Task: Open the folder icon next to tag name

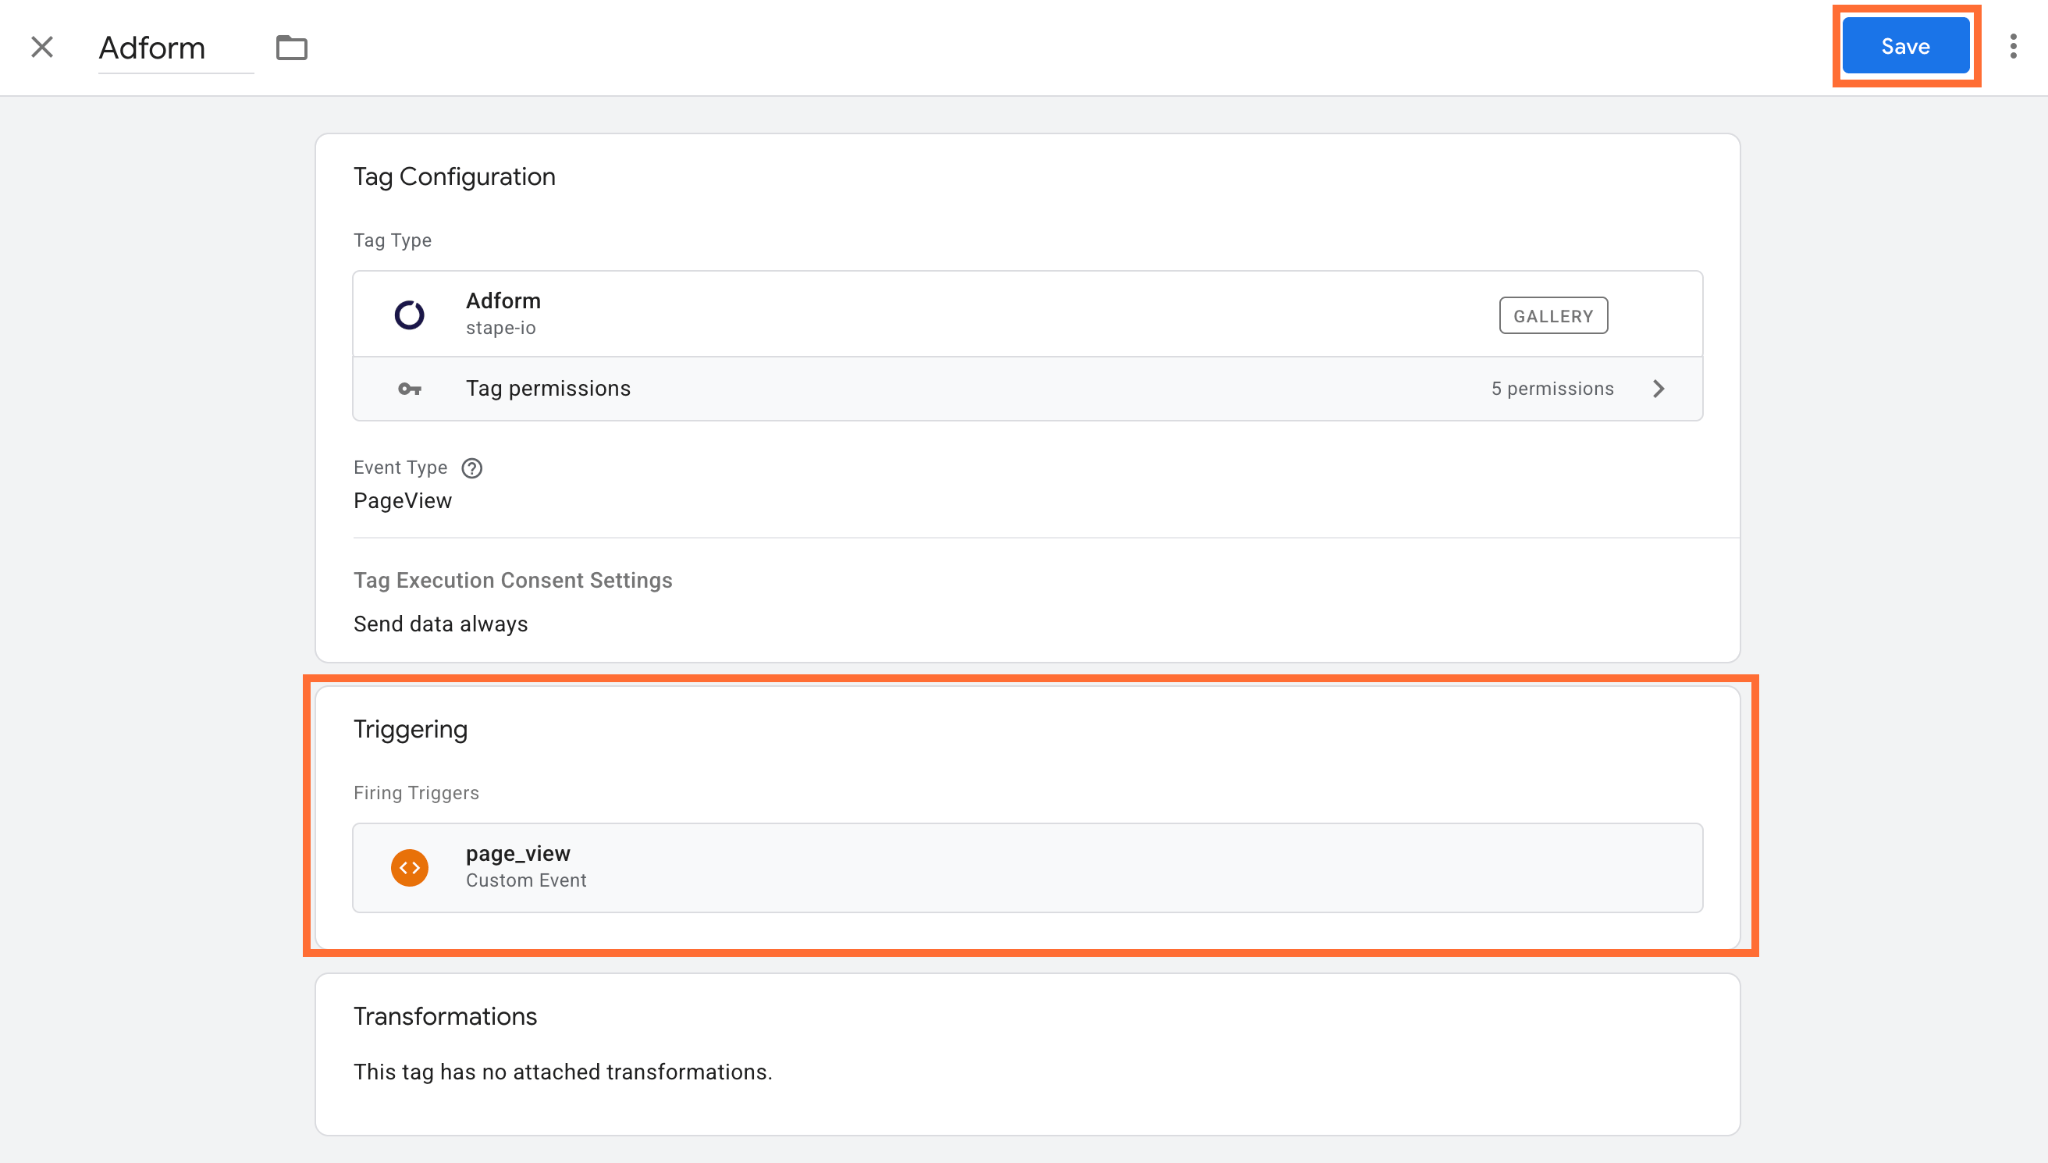Action: (291, 47)
